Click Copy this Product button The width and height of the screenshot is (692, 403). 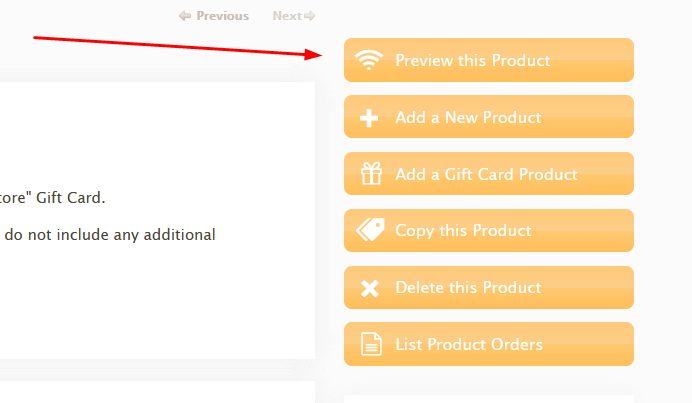click(x=489, y=230)
